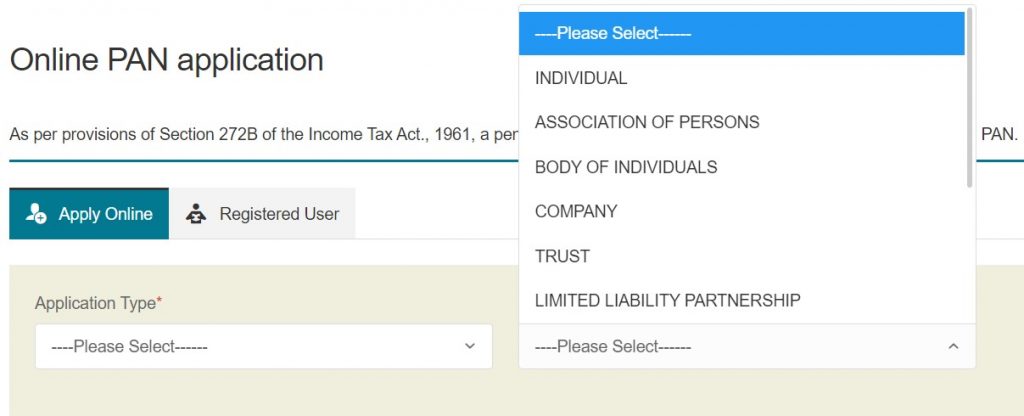The image size is (1024, 416).
Task: Choose the highlighted Please Select option
Action: coord(742,33)
